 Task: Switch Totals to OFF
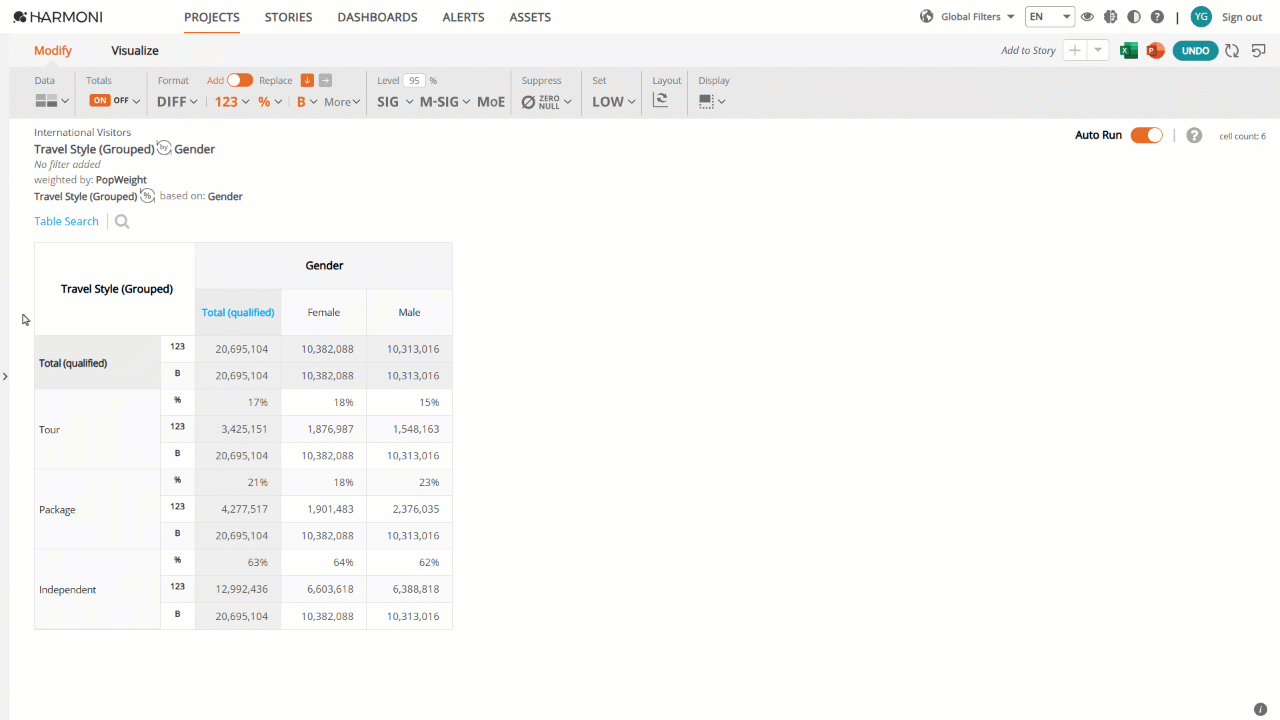click(121, 100)
